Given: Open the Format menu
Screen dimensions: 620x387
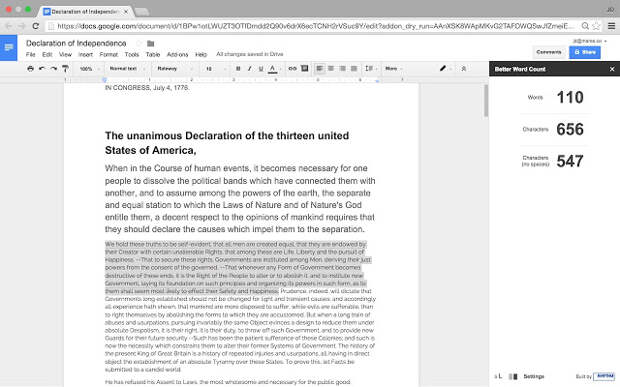Looking at the screenshot, I should [x=109, y=55].
